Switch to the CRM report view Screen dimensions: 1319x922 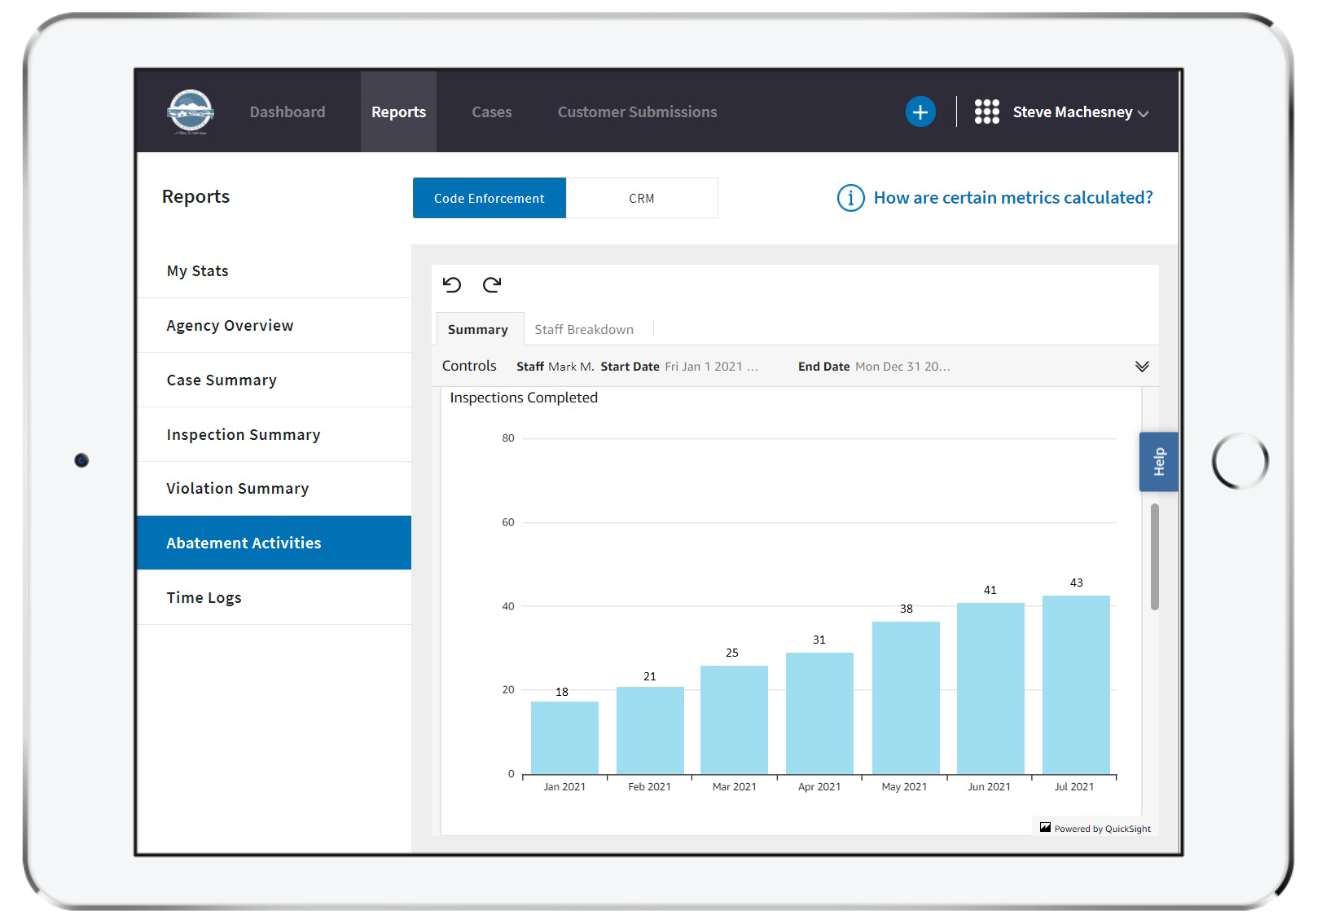[x=642, y=197]
